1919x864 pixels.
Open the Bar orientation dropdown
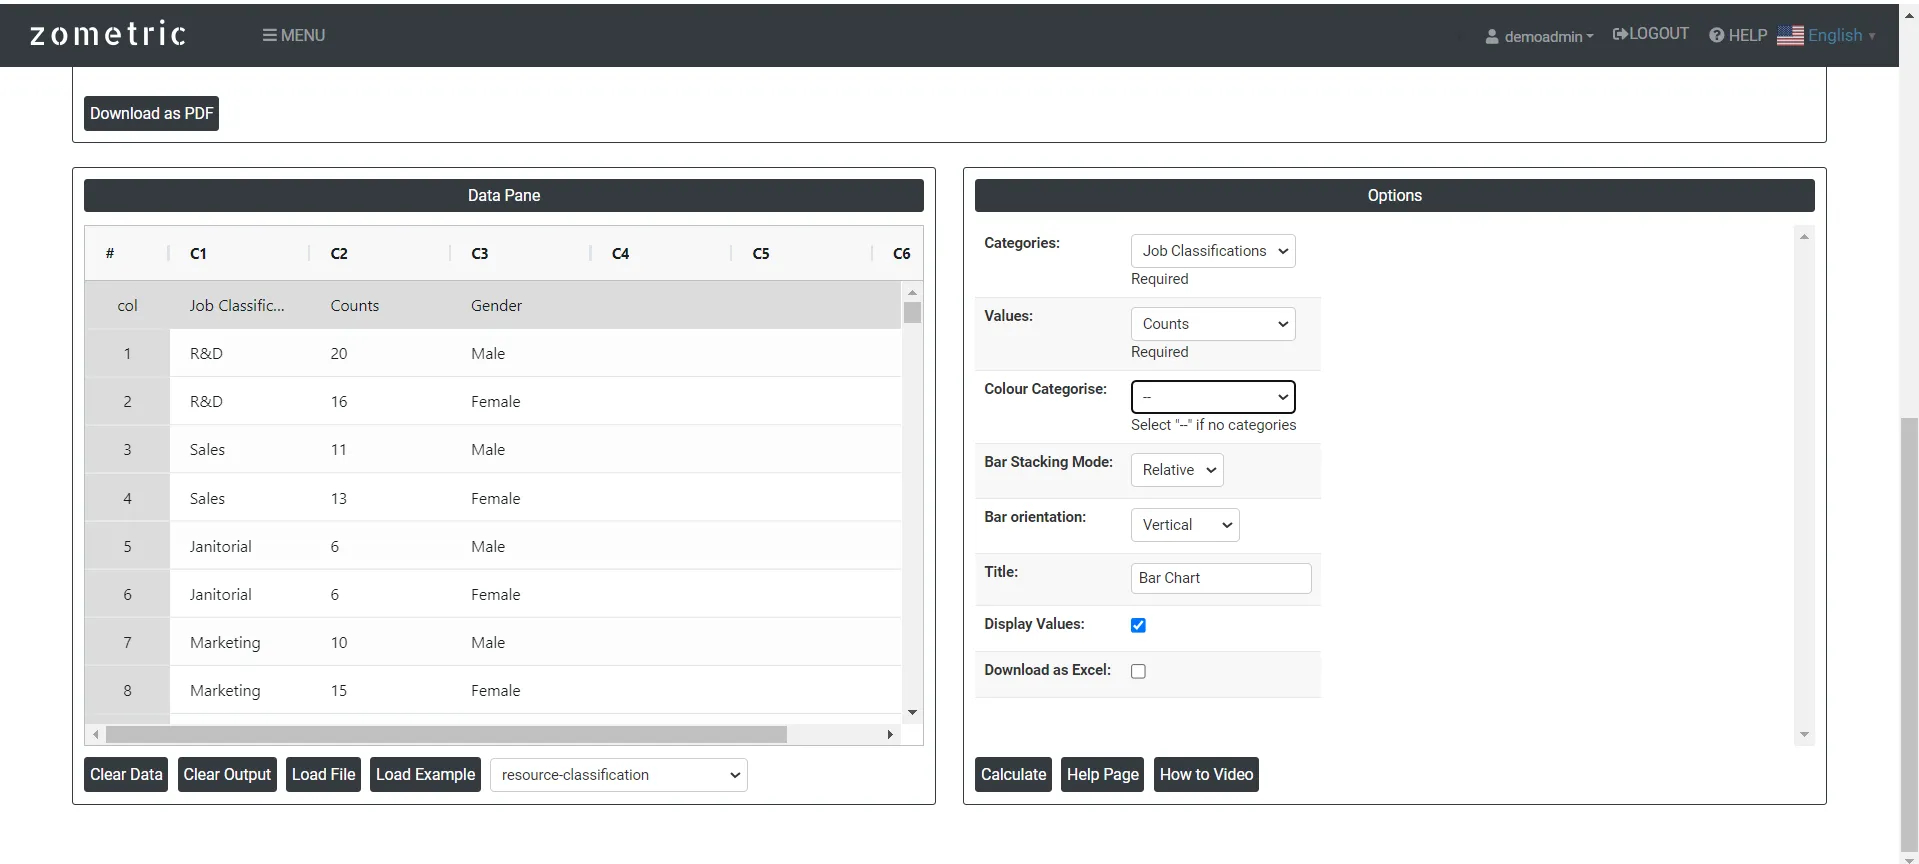[x=1185, y=525]
